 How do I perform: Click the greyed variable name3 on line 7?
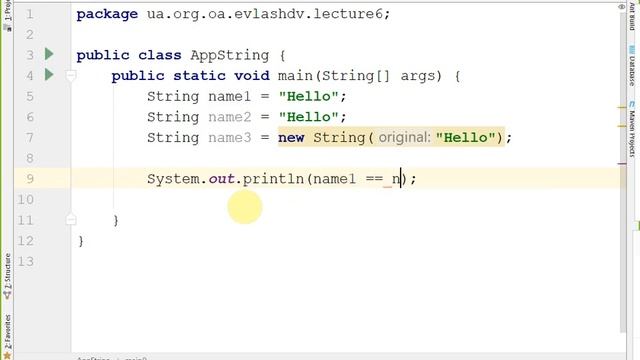click(230, 138)
